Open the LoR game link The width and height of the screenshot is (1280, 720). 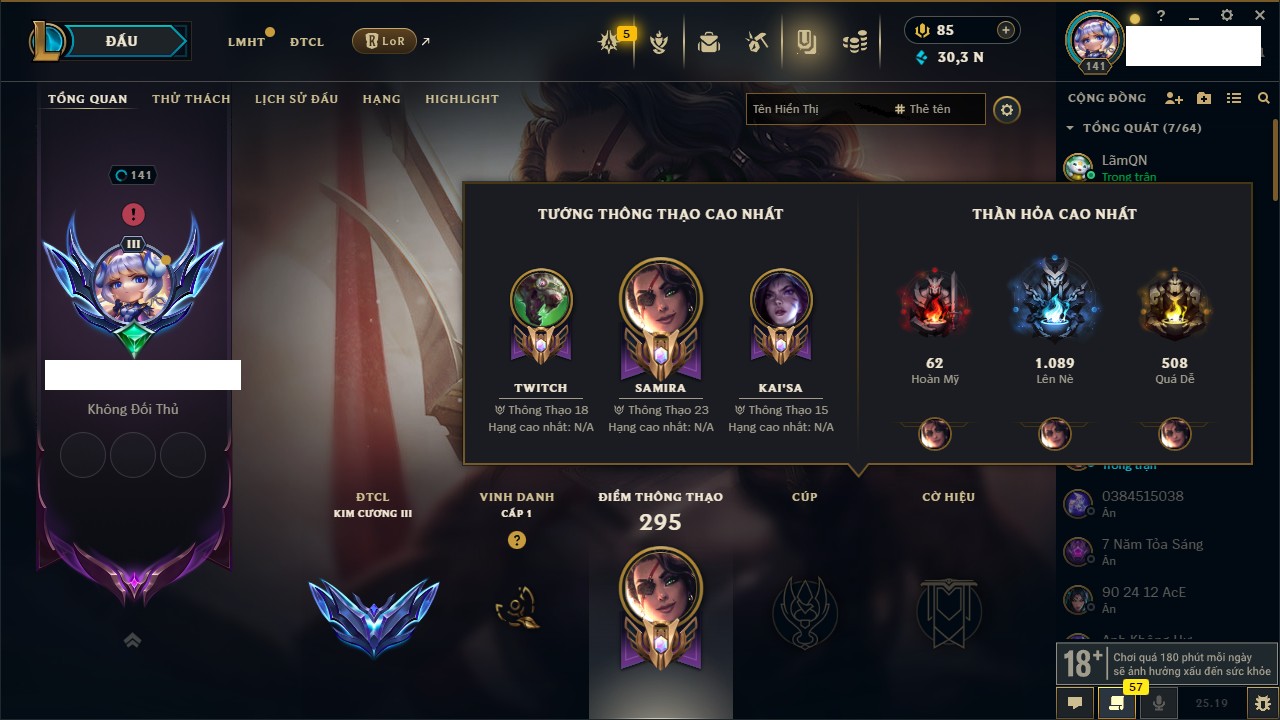[384, 41]
